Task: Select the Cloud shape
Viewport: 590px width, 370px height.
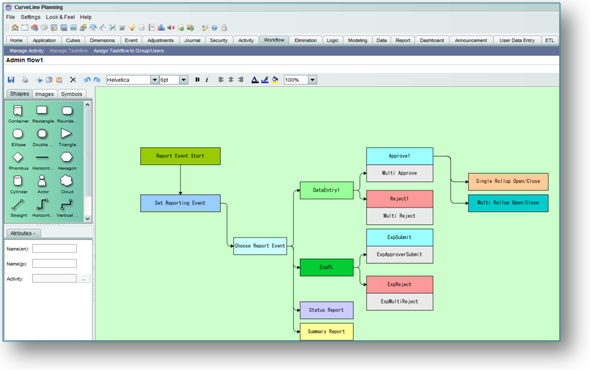Action: pyautogui.click(x=67, y=184)
